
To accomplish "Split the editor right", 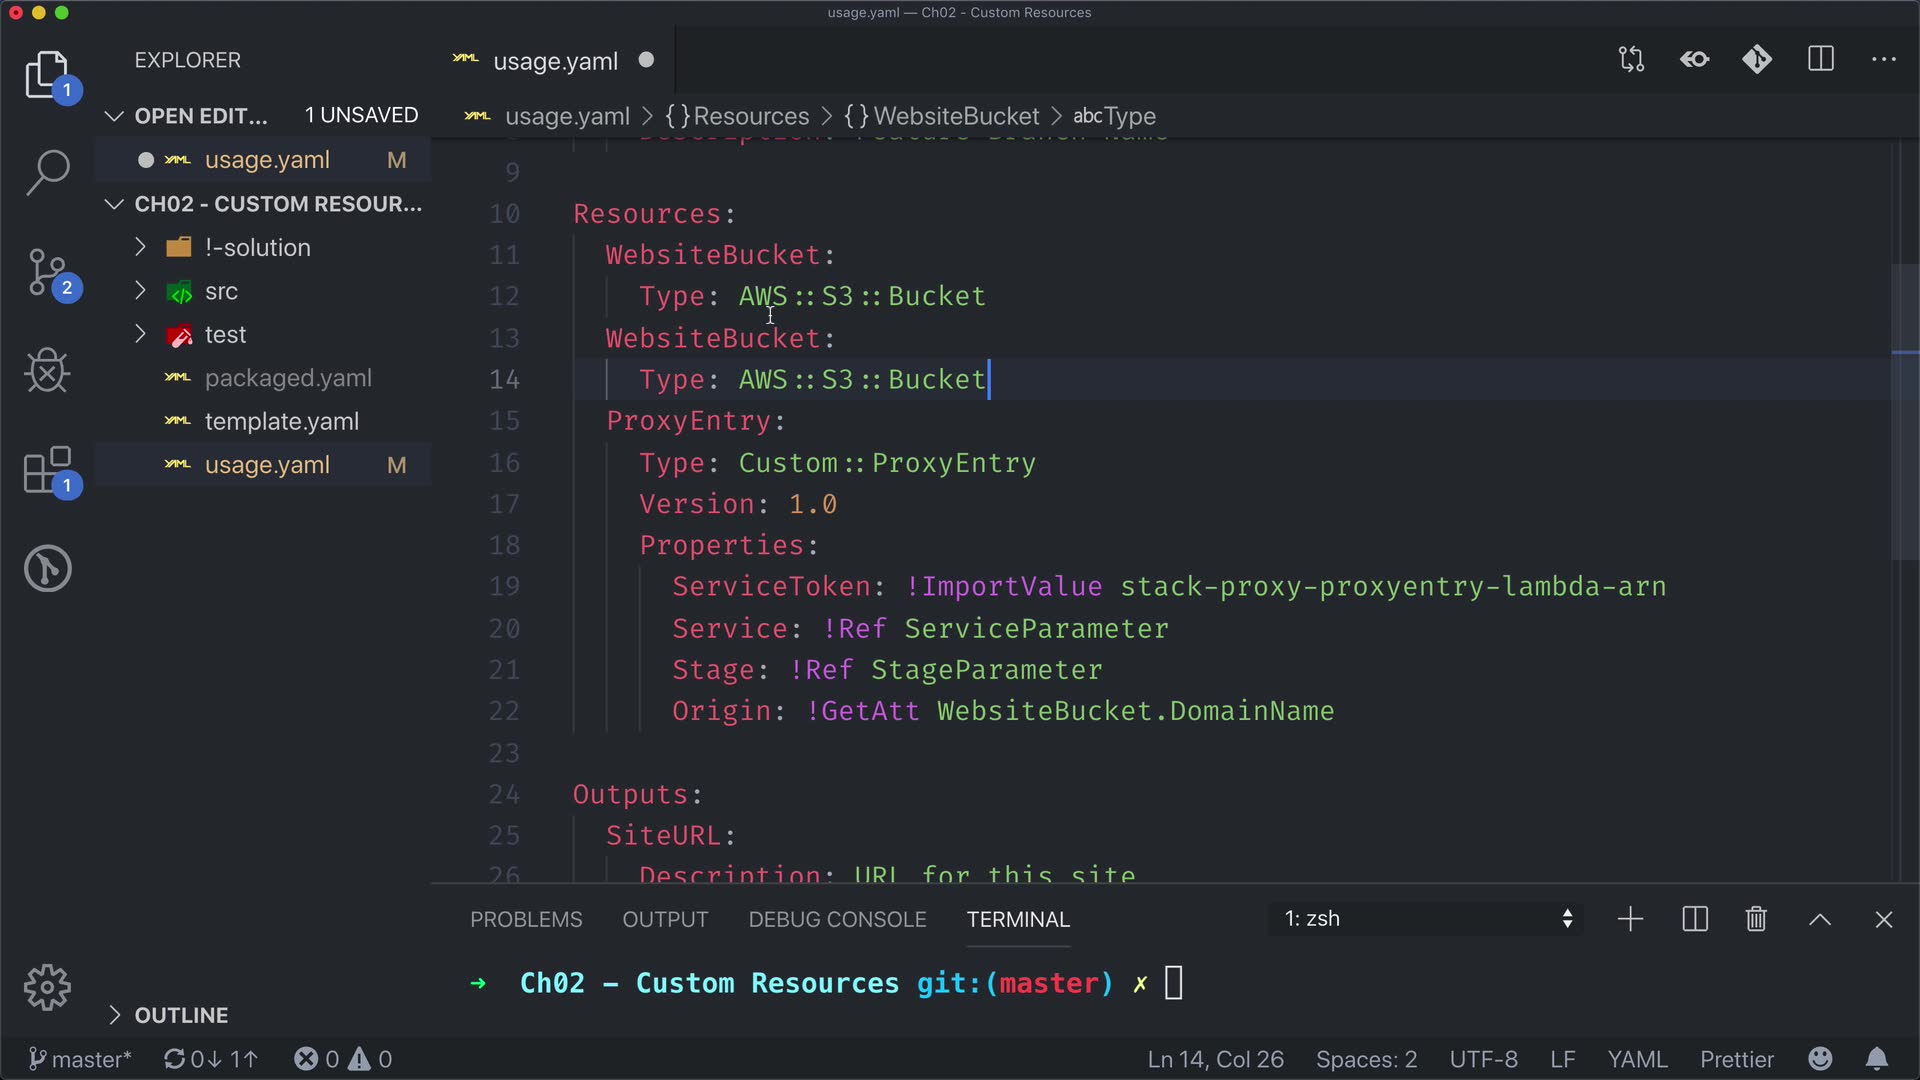I will (x=1821, y=60).
